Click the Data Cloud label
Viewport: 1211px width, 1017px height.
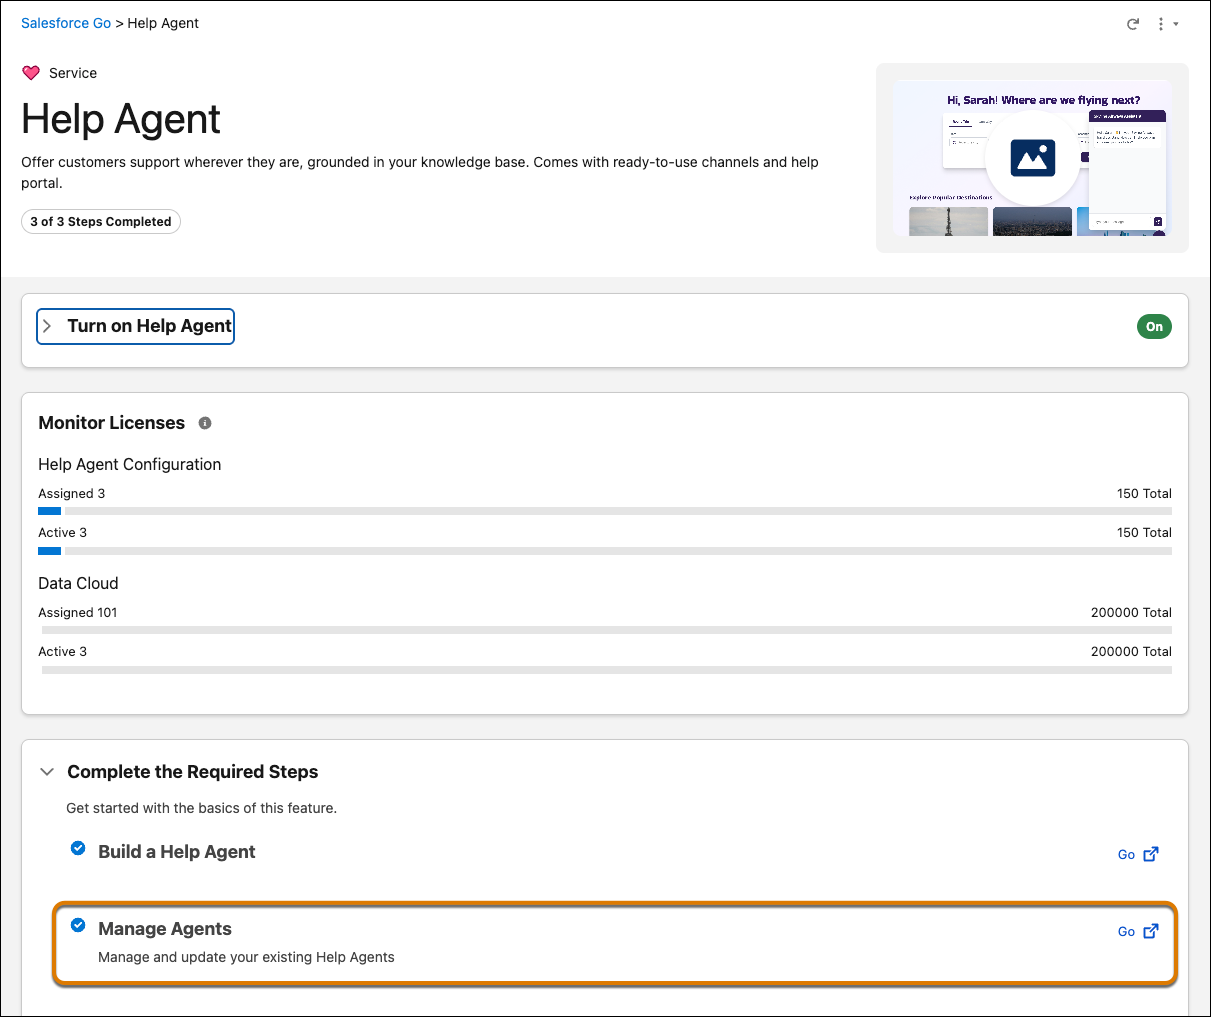[x=78, y=583]
